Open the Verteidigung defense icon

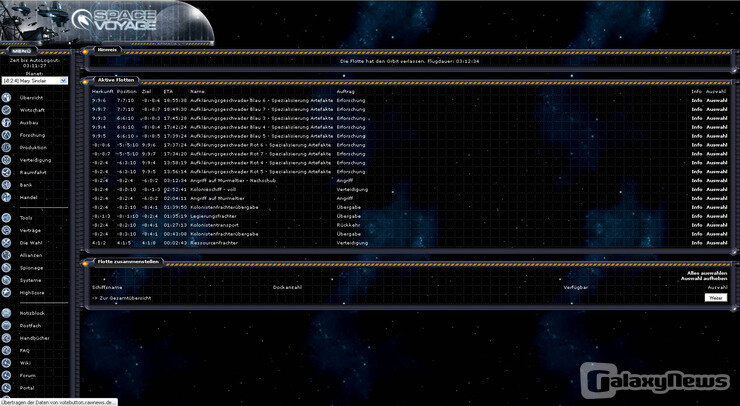tap(6, 160)
